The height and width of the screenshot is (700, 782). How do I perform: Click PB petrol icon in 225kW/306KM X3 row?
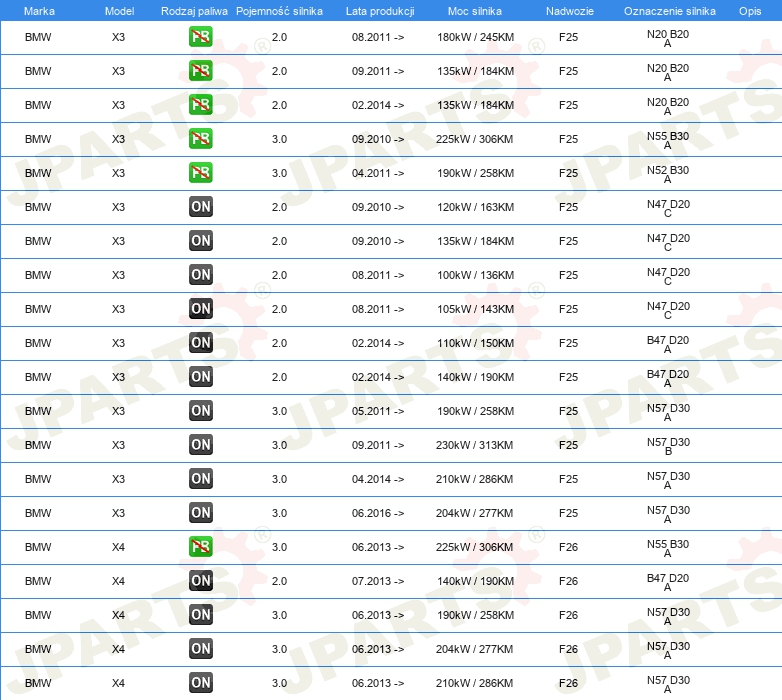[200, 139]
